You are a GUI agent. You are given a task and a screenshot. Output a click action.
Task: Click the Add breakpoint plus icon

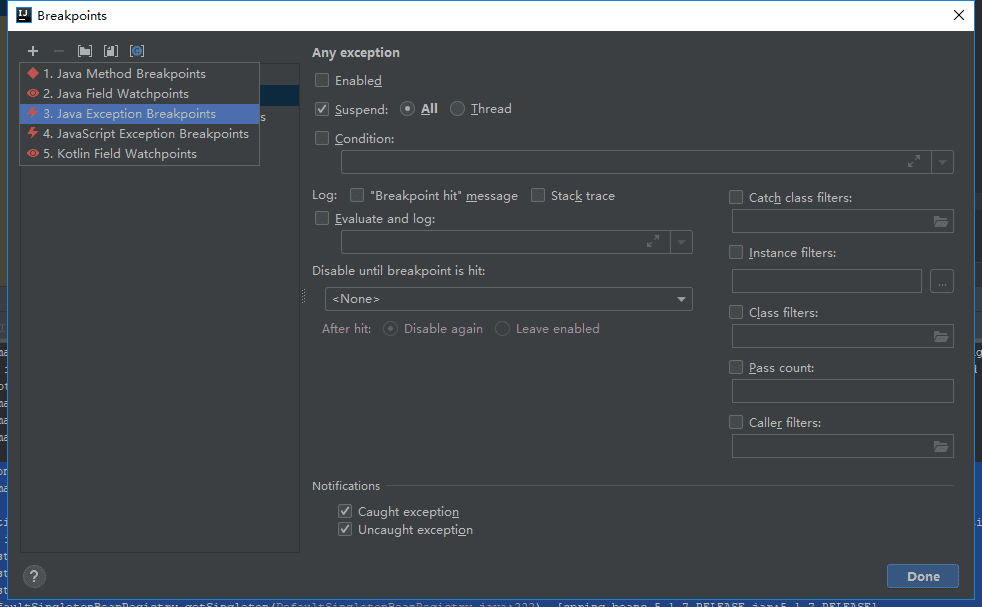(33, 51)
